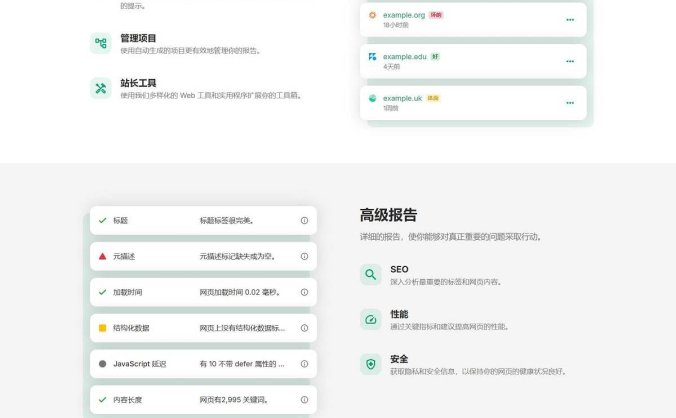This screenshot has height=418, width=676.
Task: Click the red badge next to example.org
Action: click(436, 15)
